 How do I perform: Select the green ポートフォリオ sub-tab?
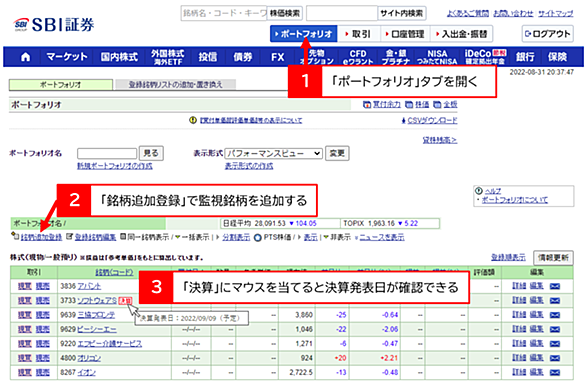61,84
